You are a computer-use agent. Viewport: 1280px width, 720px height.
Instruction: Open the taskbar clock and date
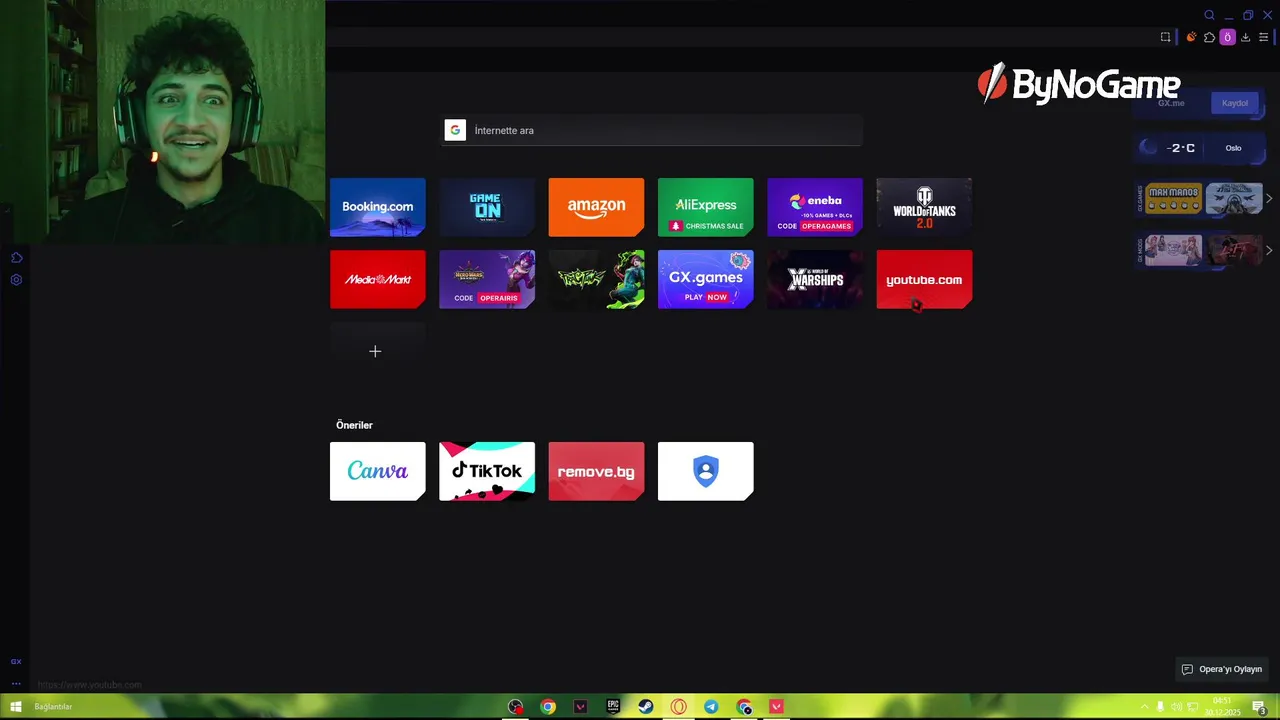1223,707
